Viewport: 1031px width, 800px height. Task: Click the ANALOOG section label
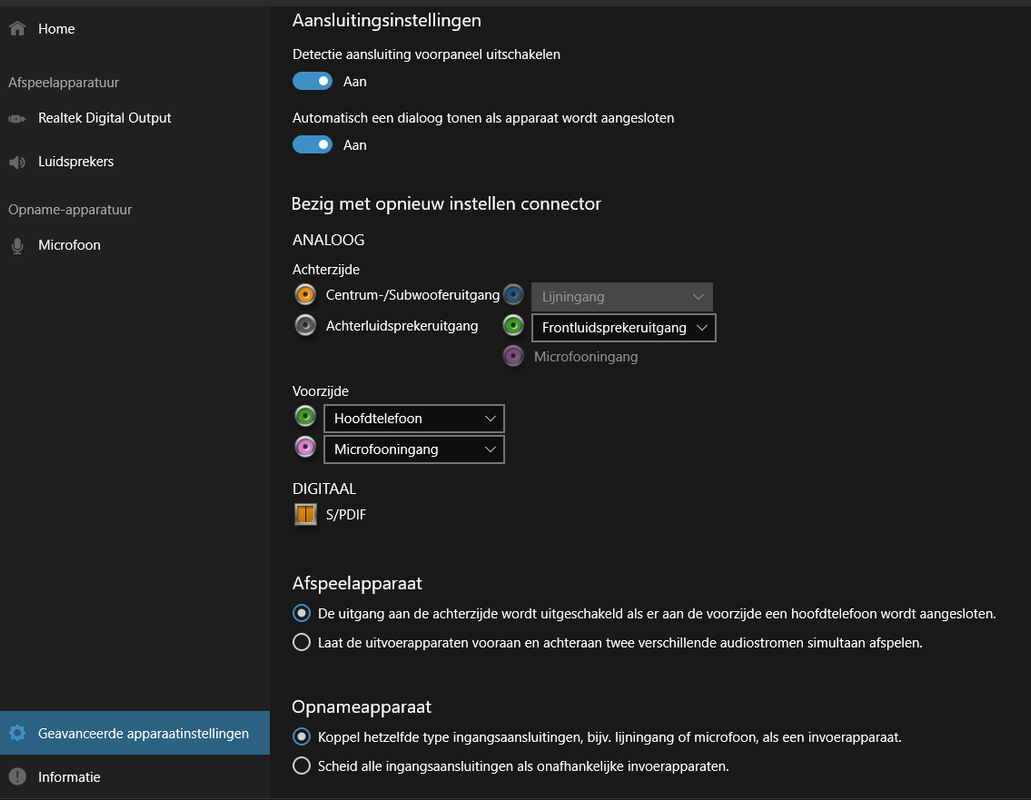[328, 240]
